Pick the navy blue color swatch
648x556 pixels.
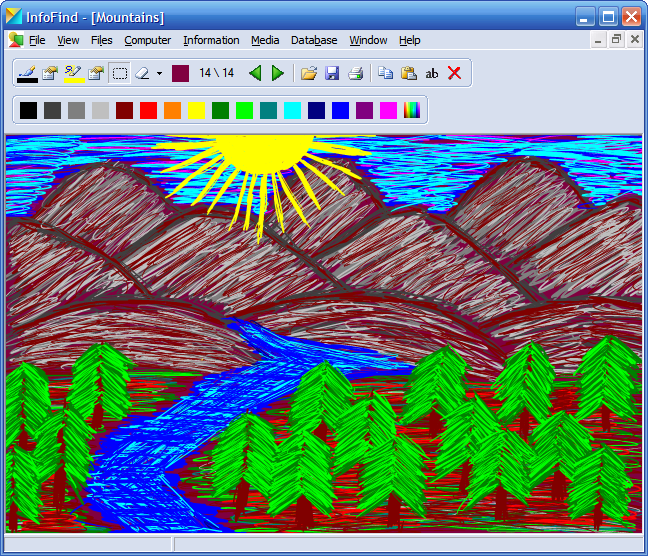(316, 110)
